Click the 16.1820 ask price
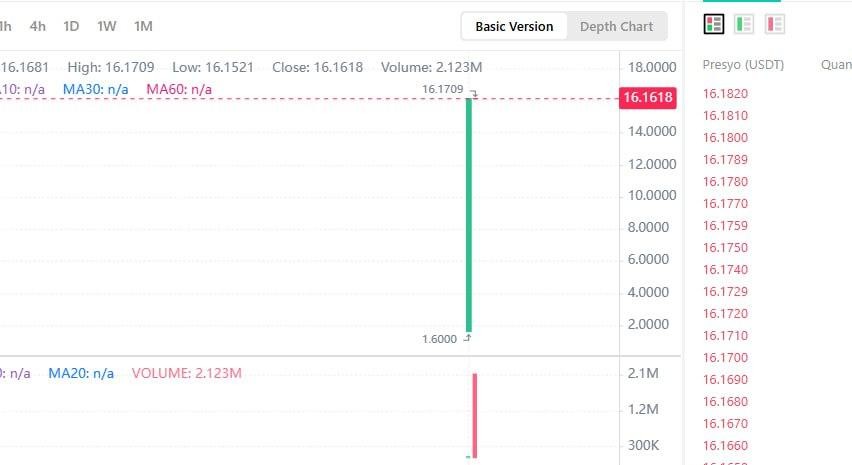This screenshot has width=852, height=465. coord(726,94)
